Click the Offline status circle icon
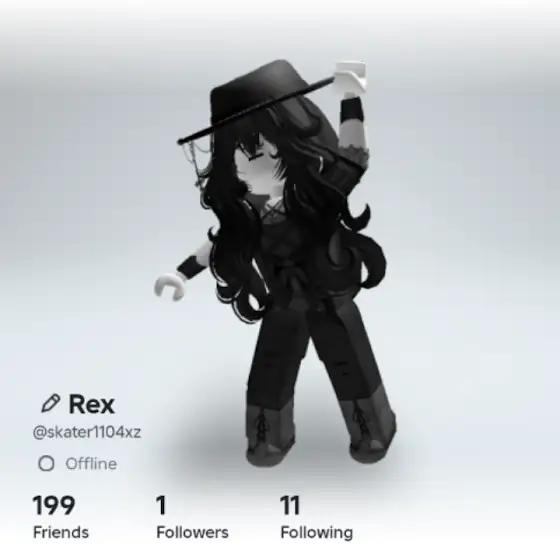 coord(46,463)
